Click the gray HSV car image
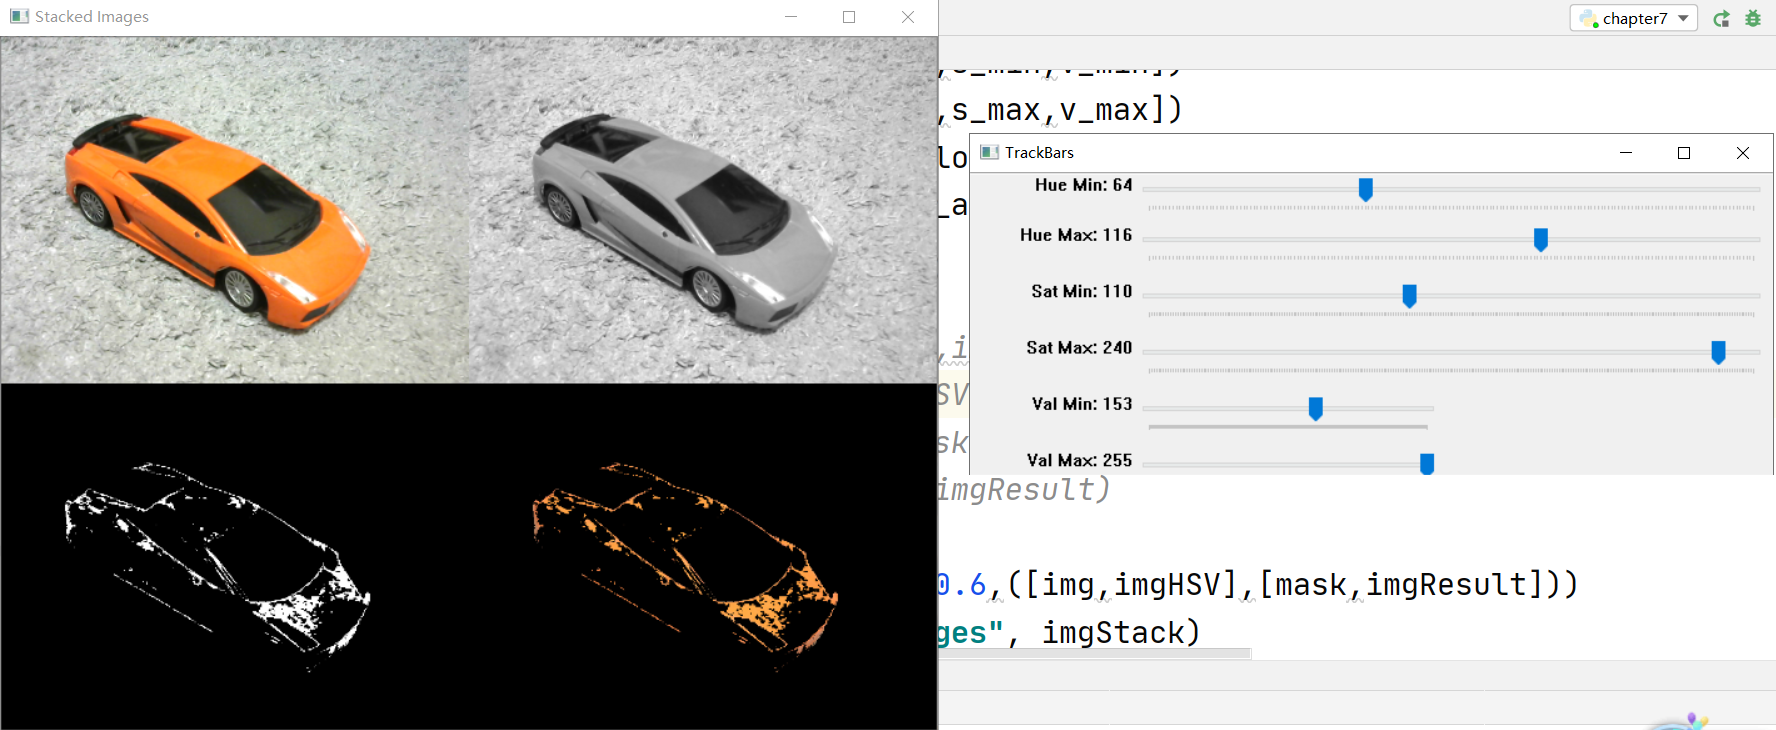This screenshot has height=730, width=1776. [x=703, y=210]
